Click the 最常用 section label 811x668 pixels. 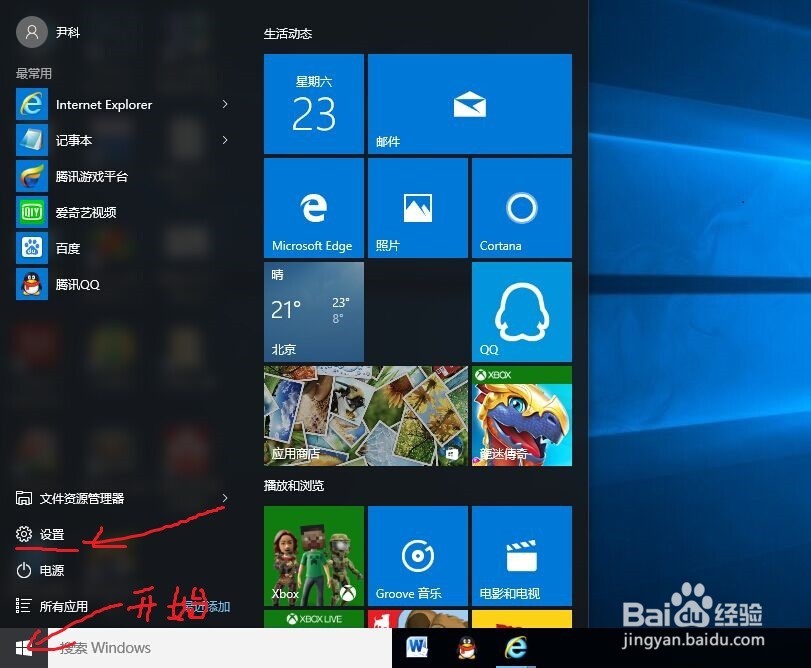point(34,73)
